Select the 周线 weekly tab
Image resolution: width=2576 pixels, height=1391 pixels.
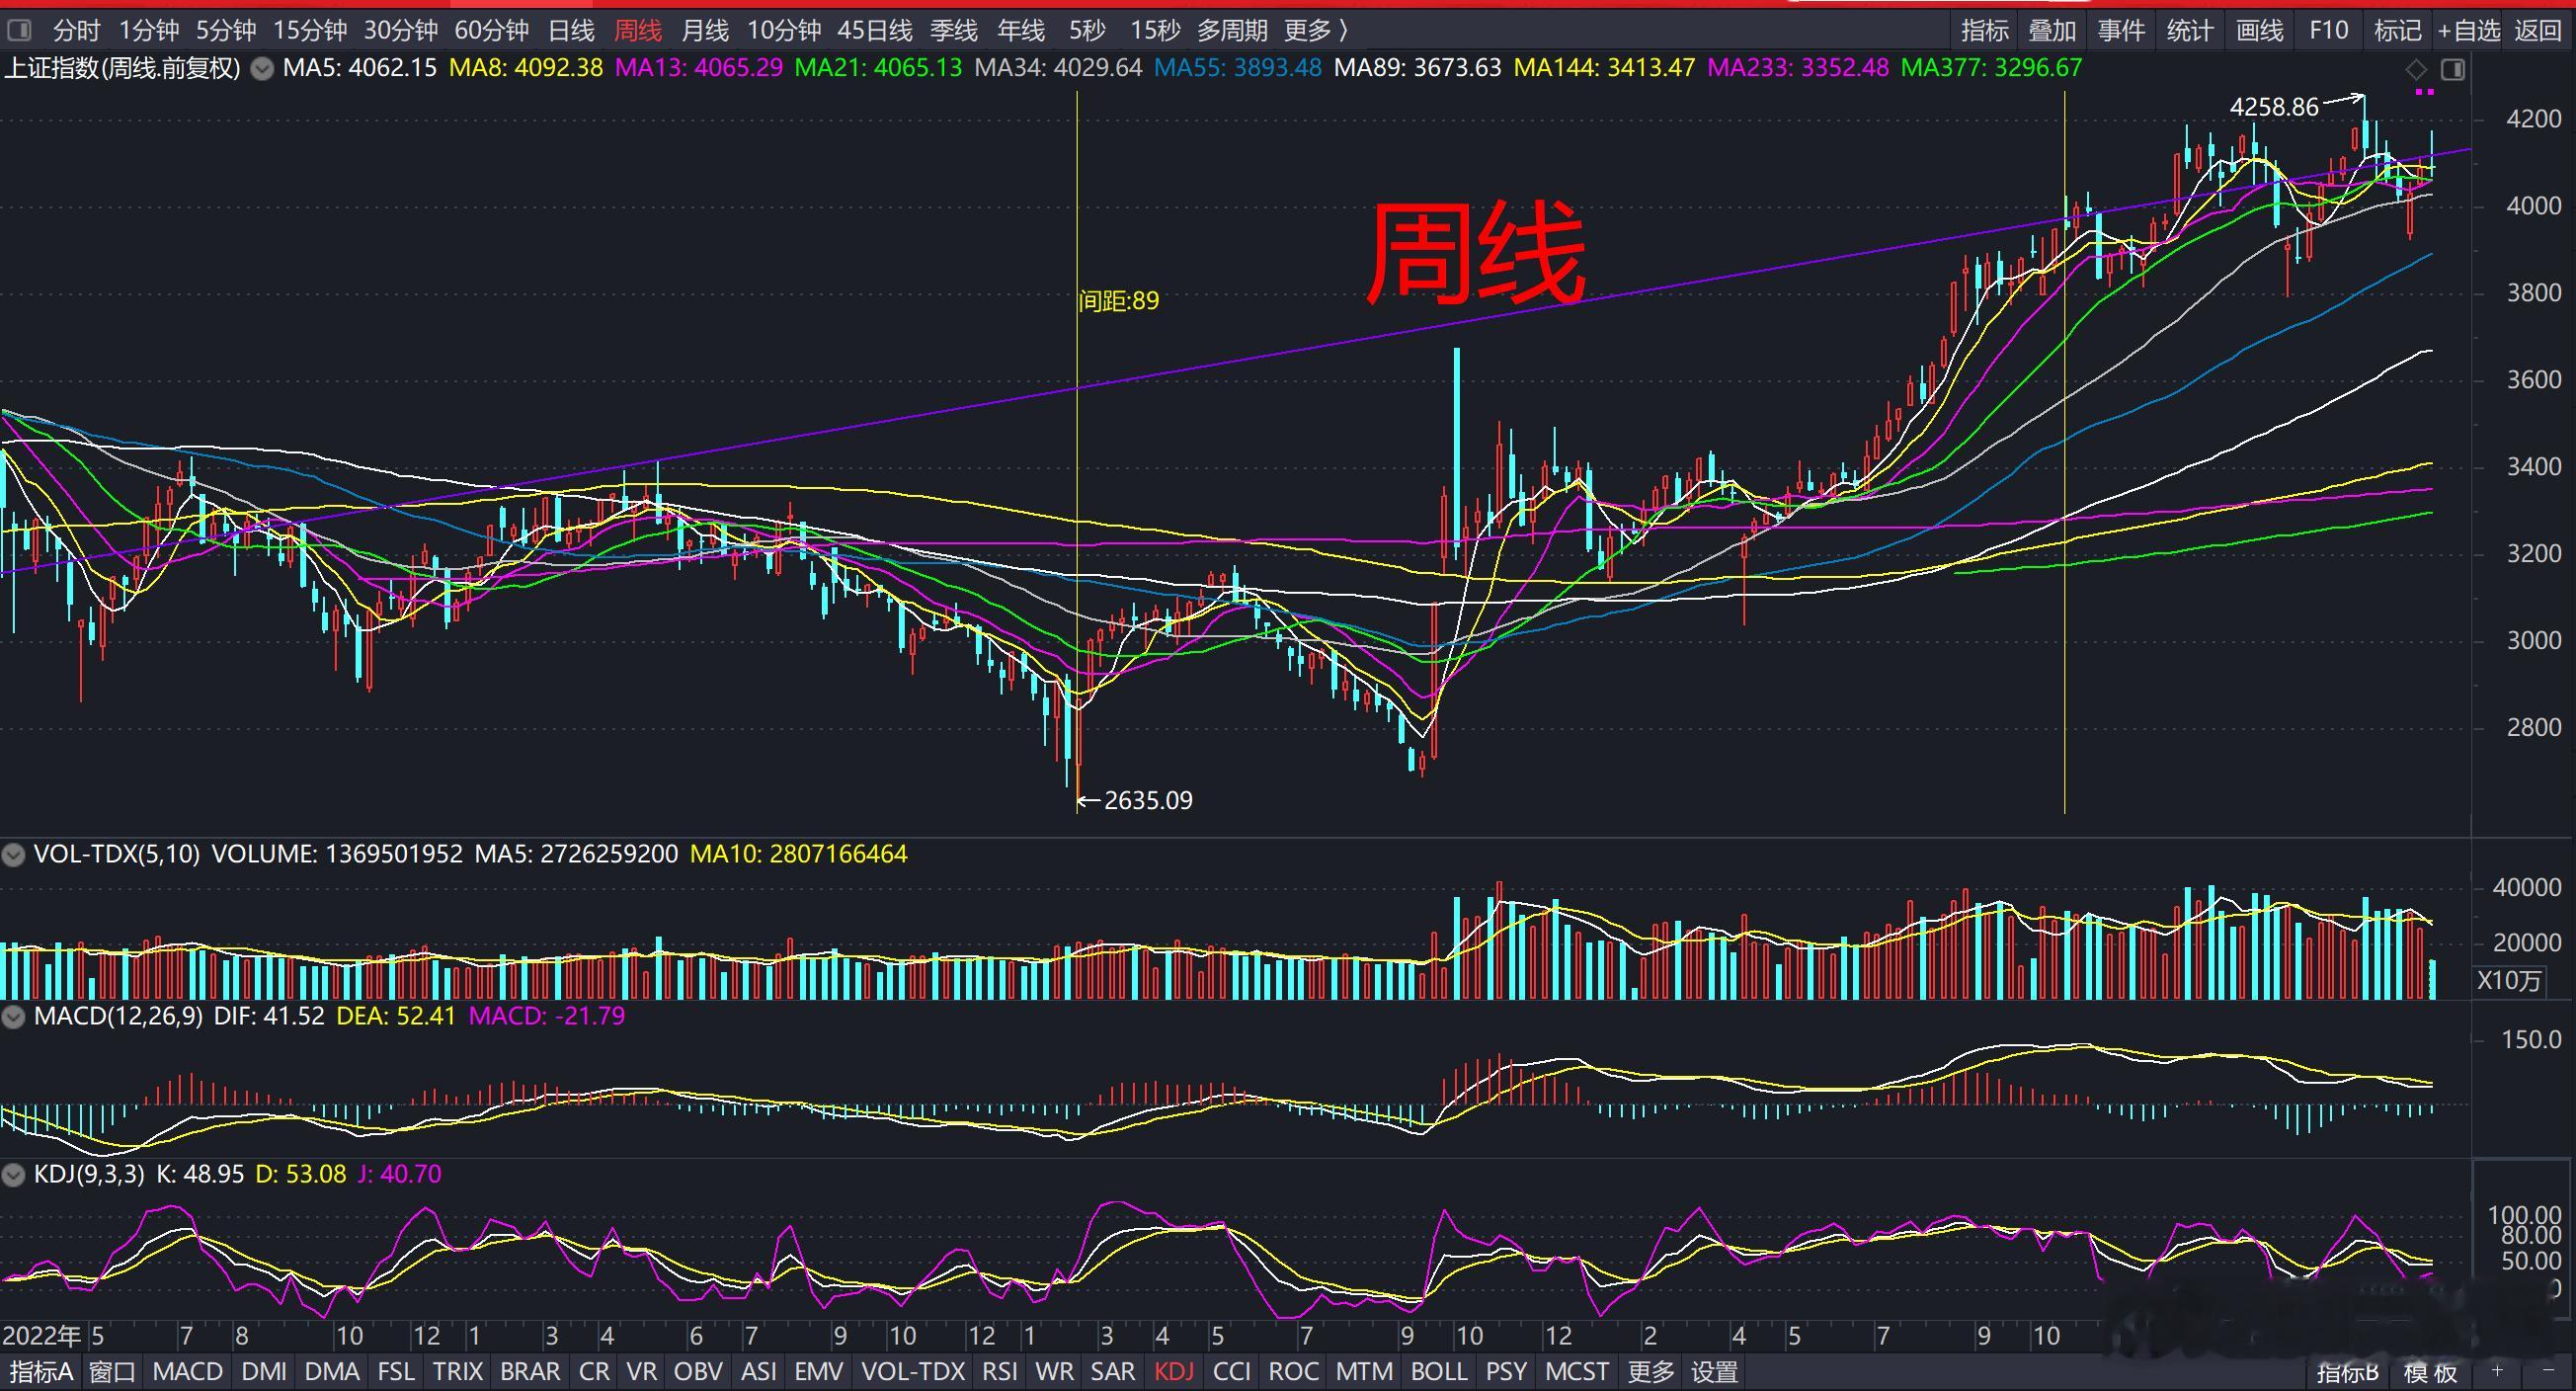pos(637,31)
